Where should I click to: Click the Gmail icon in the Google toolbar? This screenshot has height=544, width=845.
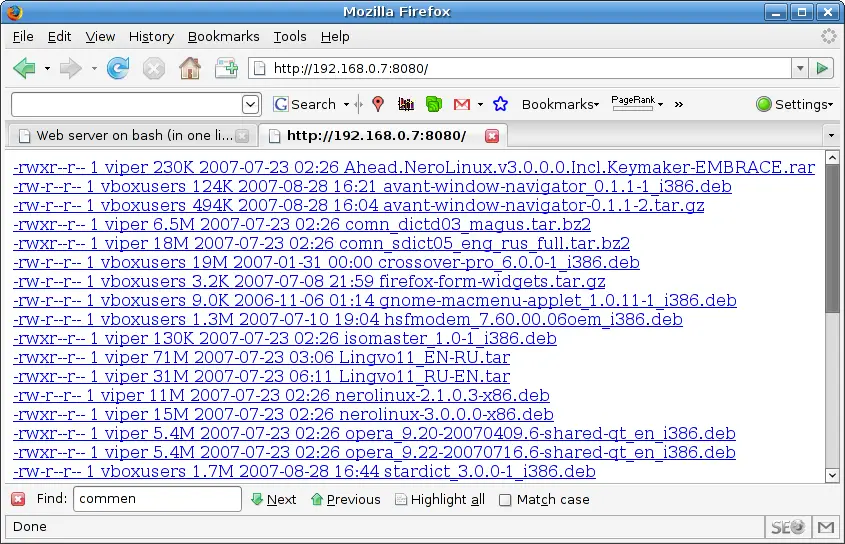[x=461, y=104]
